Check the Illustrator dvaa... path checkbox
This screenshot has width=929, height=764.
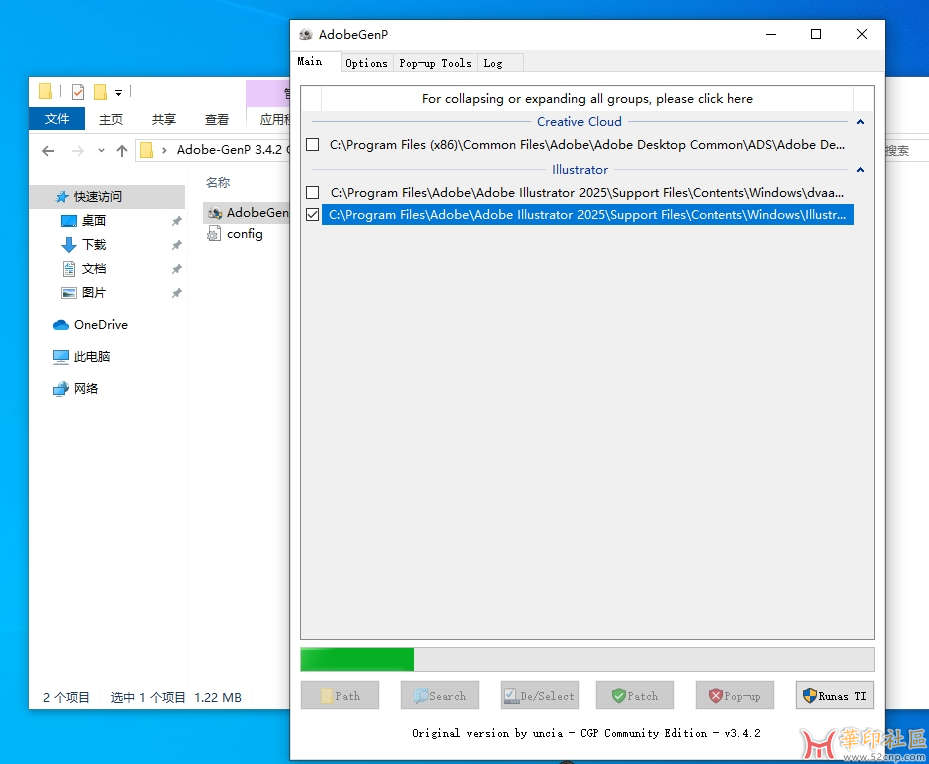point(313,192)
